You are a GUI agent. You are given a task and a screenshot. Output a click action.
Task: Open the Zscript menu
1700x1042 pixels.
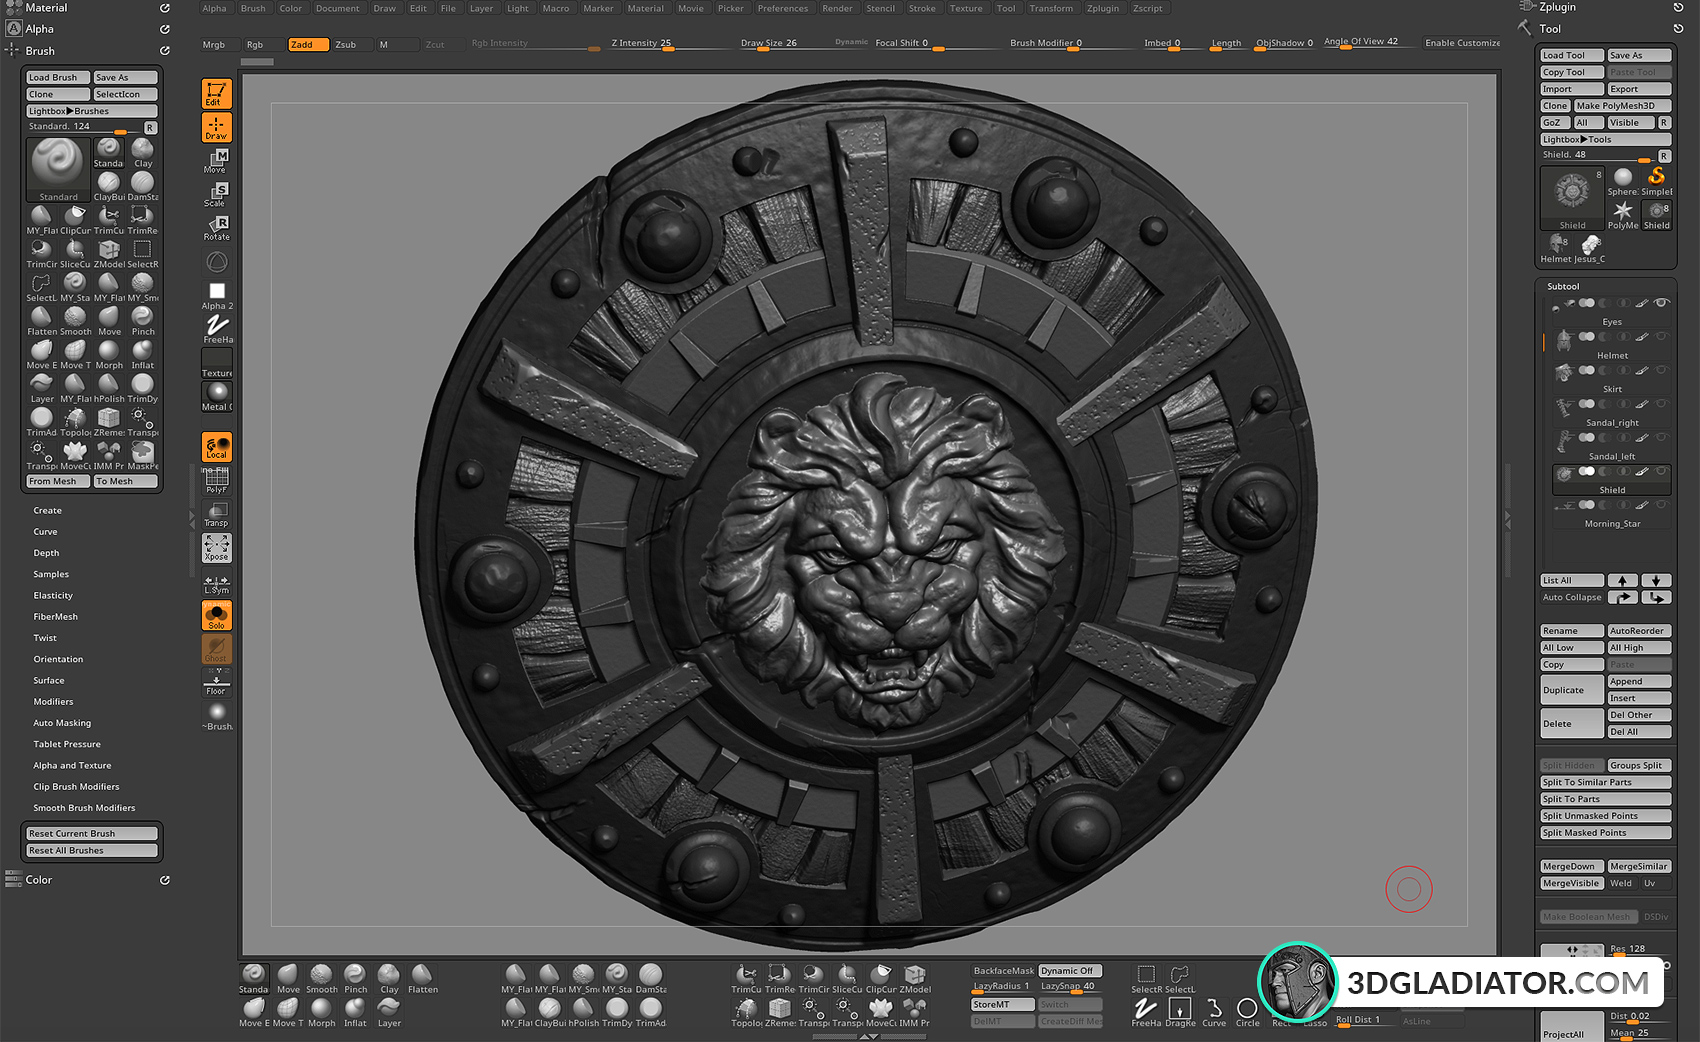pyautogui.click(x=1148, y=8)
